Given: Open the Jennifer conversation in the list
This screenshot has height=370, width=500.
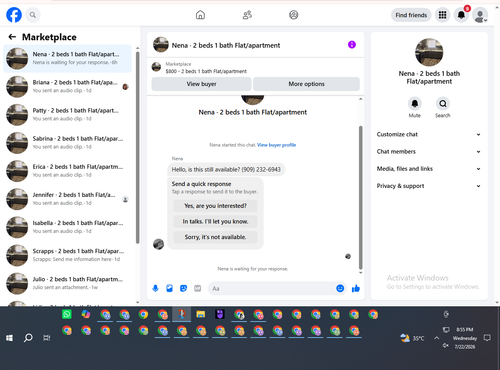Looking at the screenshot, I should pos(67,199).
